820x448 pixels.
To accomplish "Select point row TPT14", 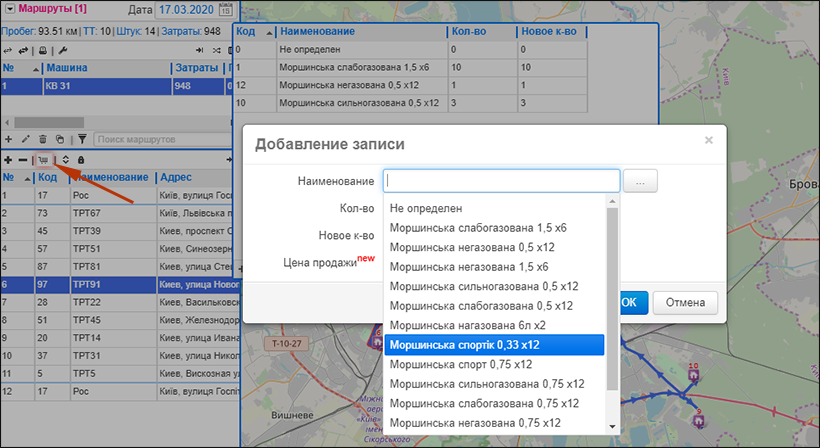I will pos(119,338).
